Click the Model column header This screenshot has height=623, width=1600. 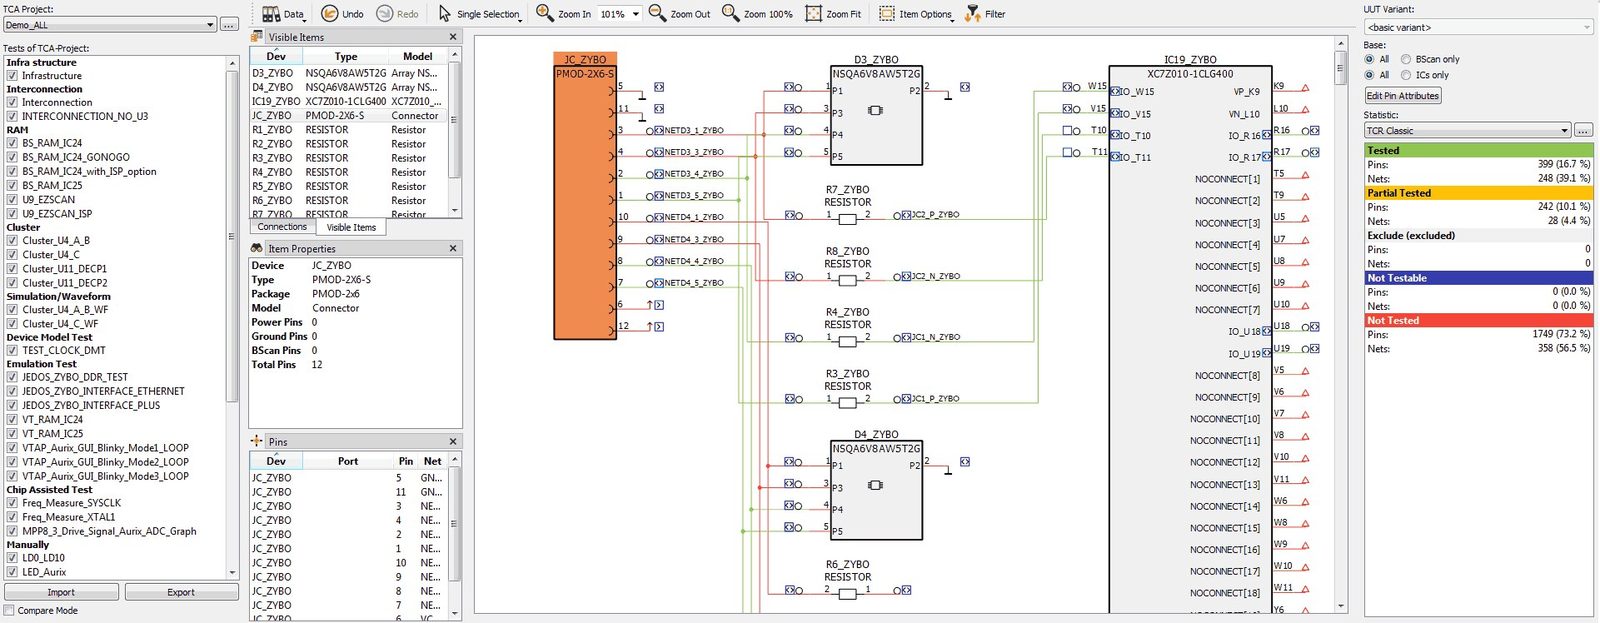(x=418, y=57)
